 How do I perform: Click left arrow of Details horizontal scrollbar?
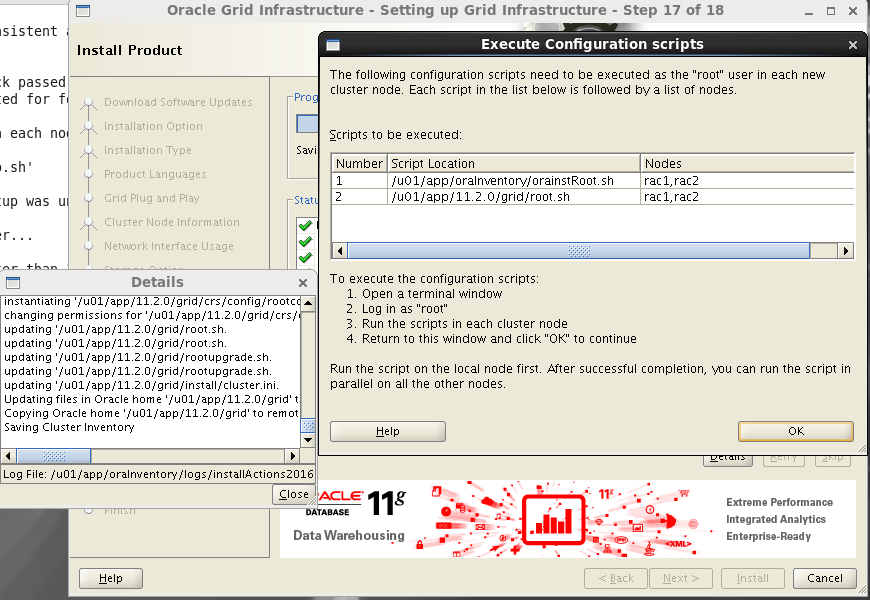(x=8, y=456)
